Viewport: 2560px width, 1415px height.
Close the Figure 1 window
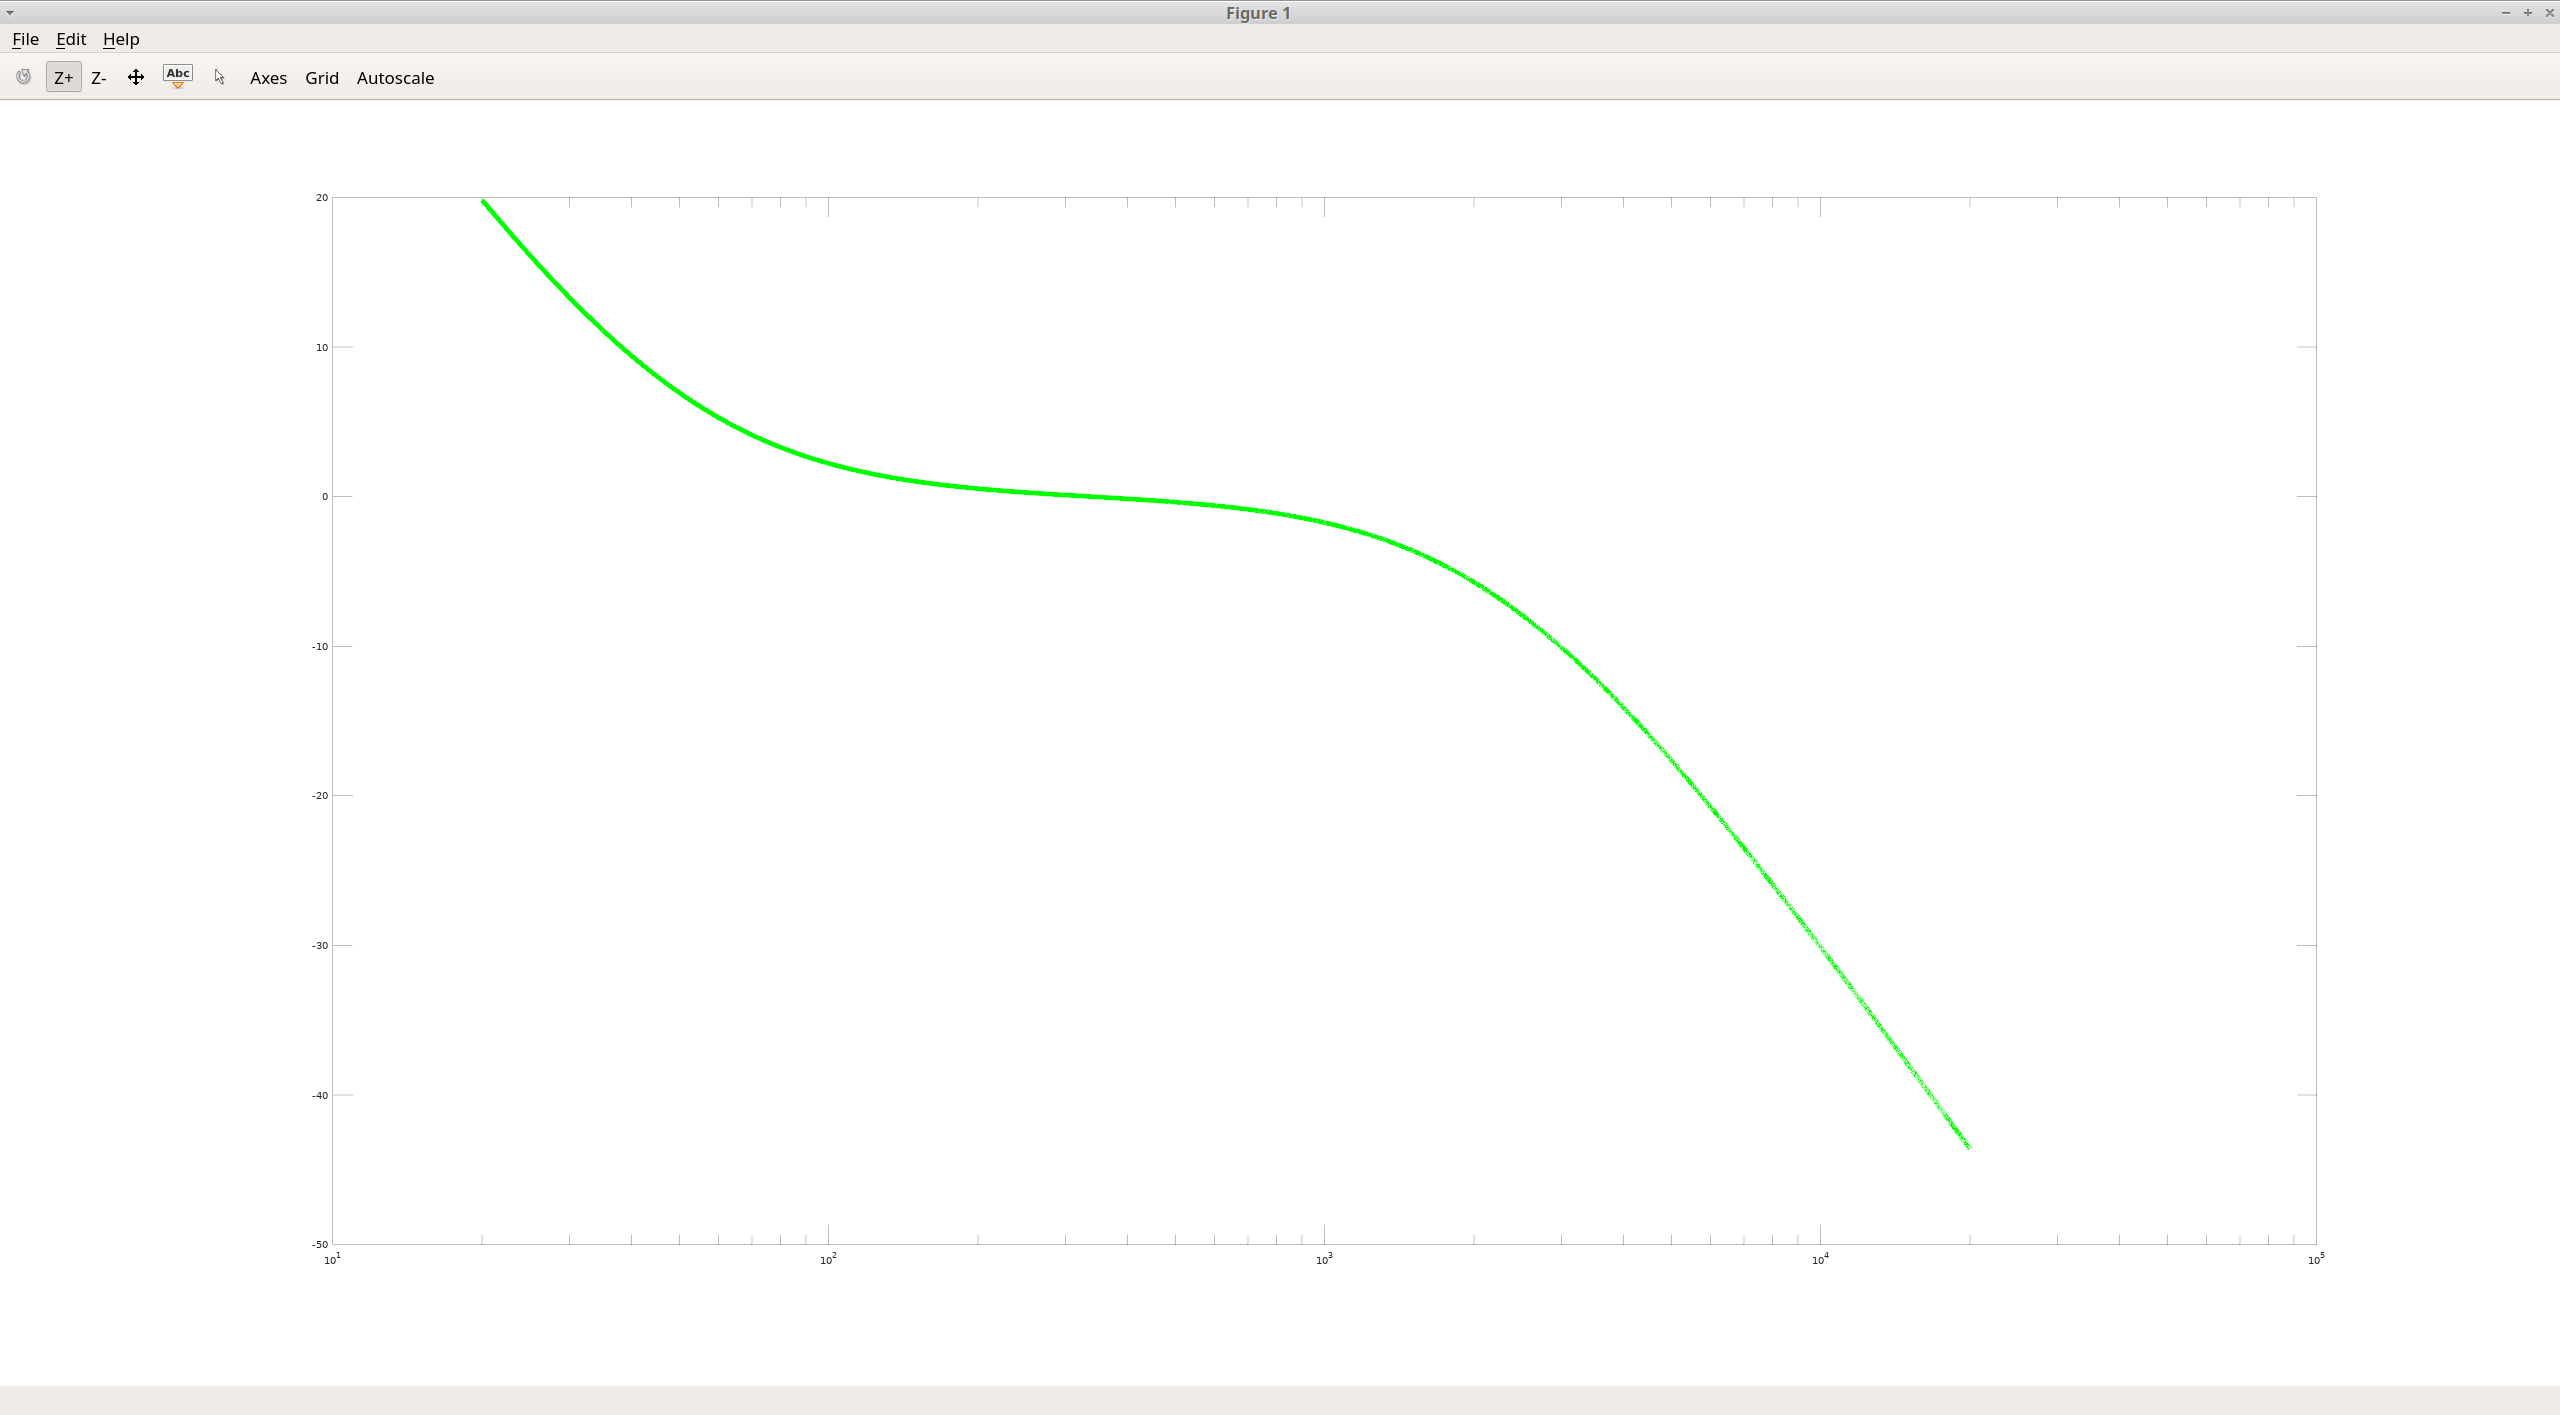pos(2549,13)
